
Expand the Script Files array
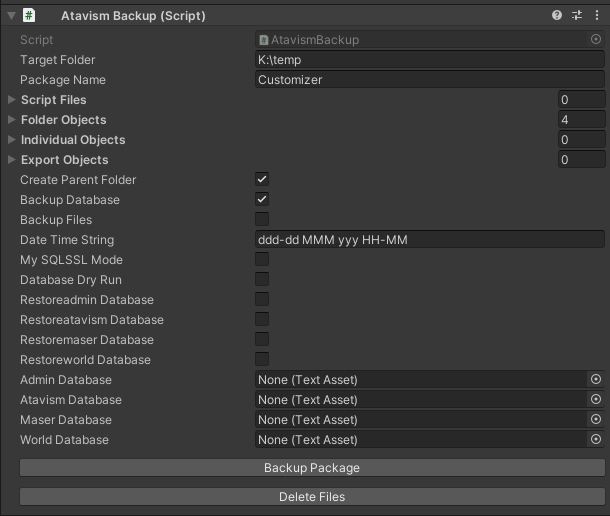(12, 100)
